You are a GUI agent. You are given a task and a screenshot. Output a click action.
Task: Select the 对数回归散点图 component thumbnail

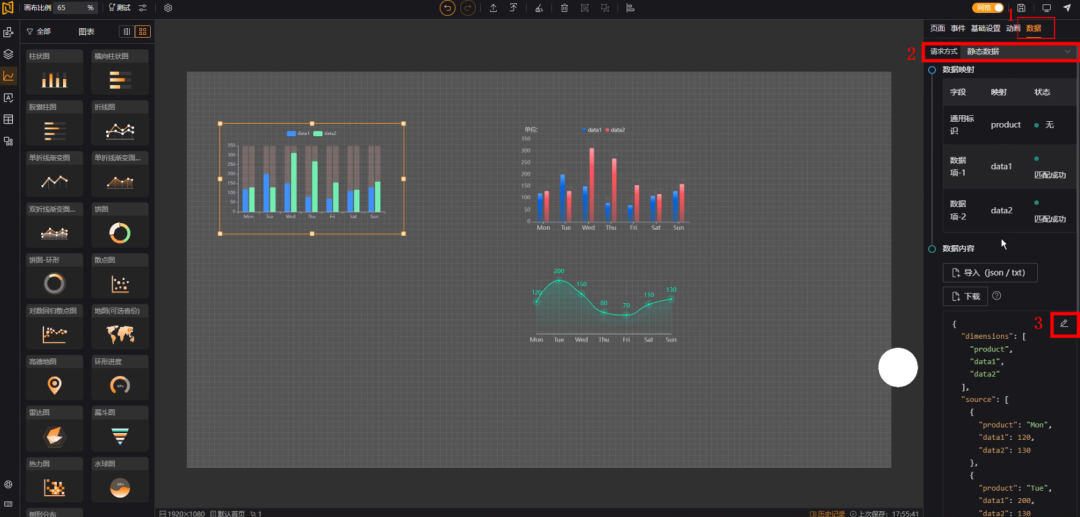(x=54, y=327)
